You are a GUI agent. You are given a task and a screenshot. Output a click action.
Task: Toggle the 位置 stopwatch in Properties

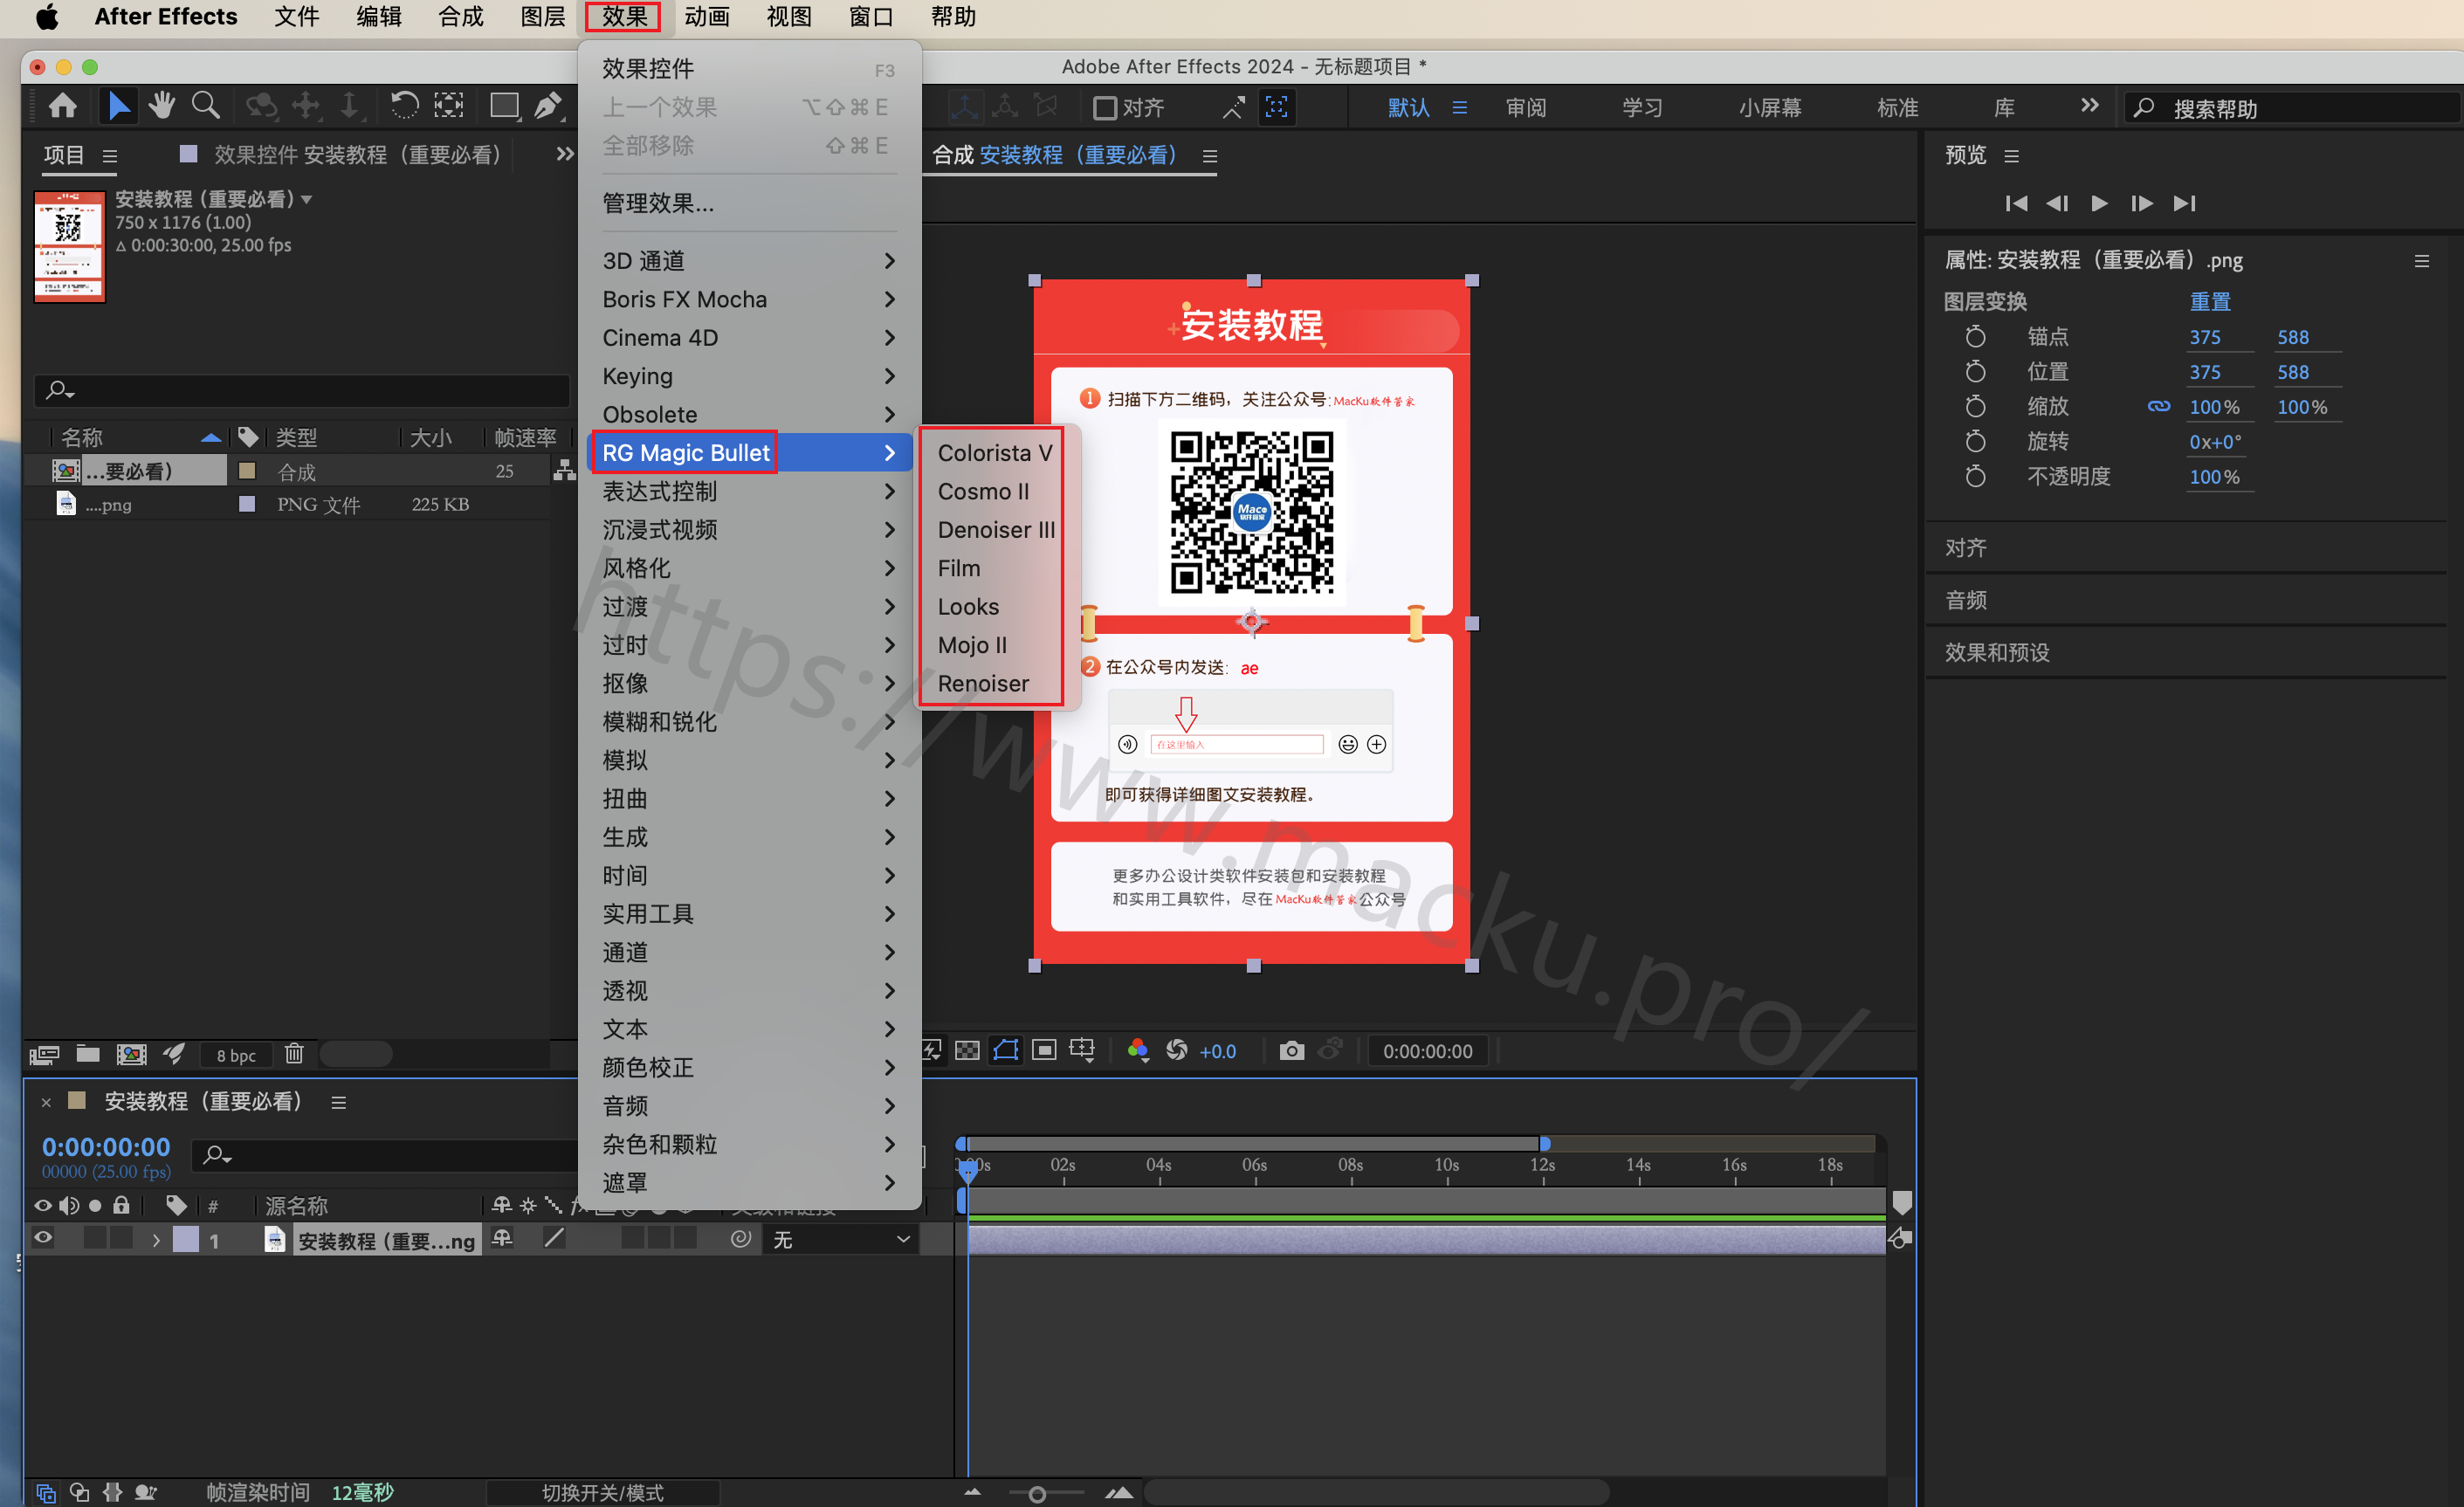coord(1975,372)
